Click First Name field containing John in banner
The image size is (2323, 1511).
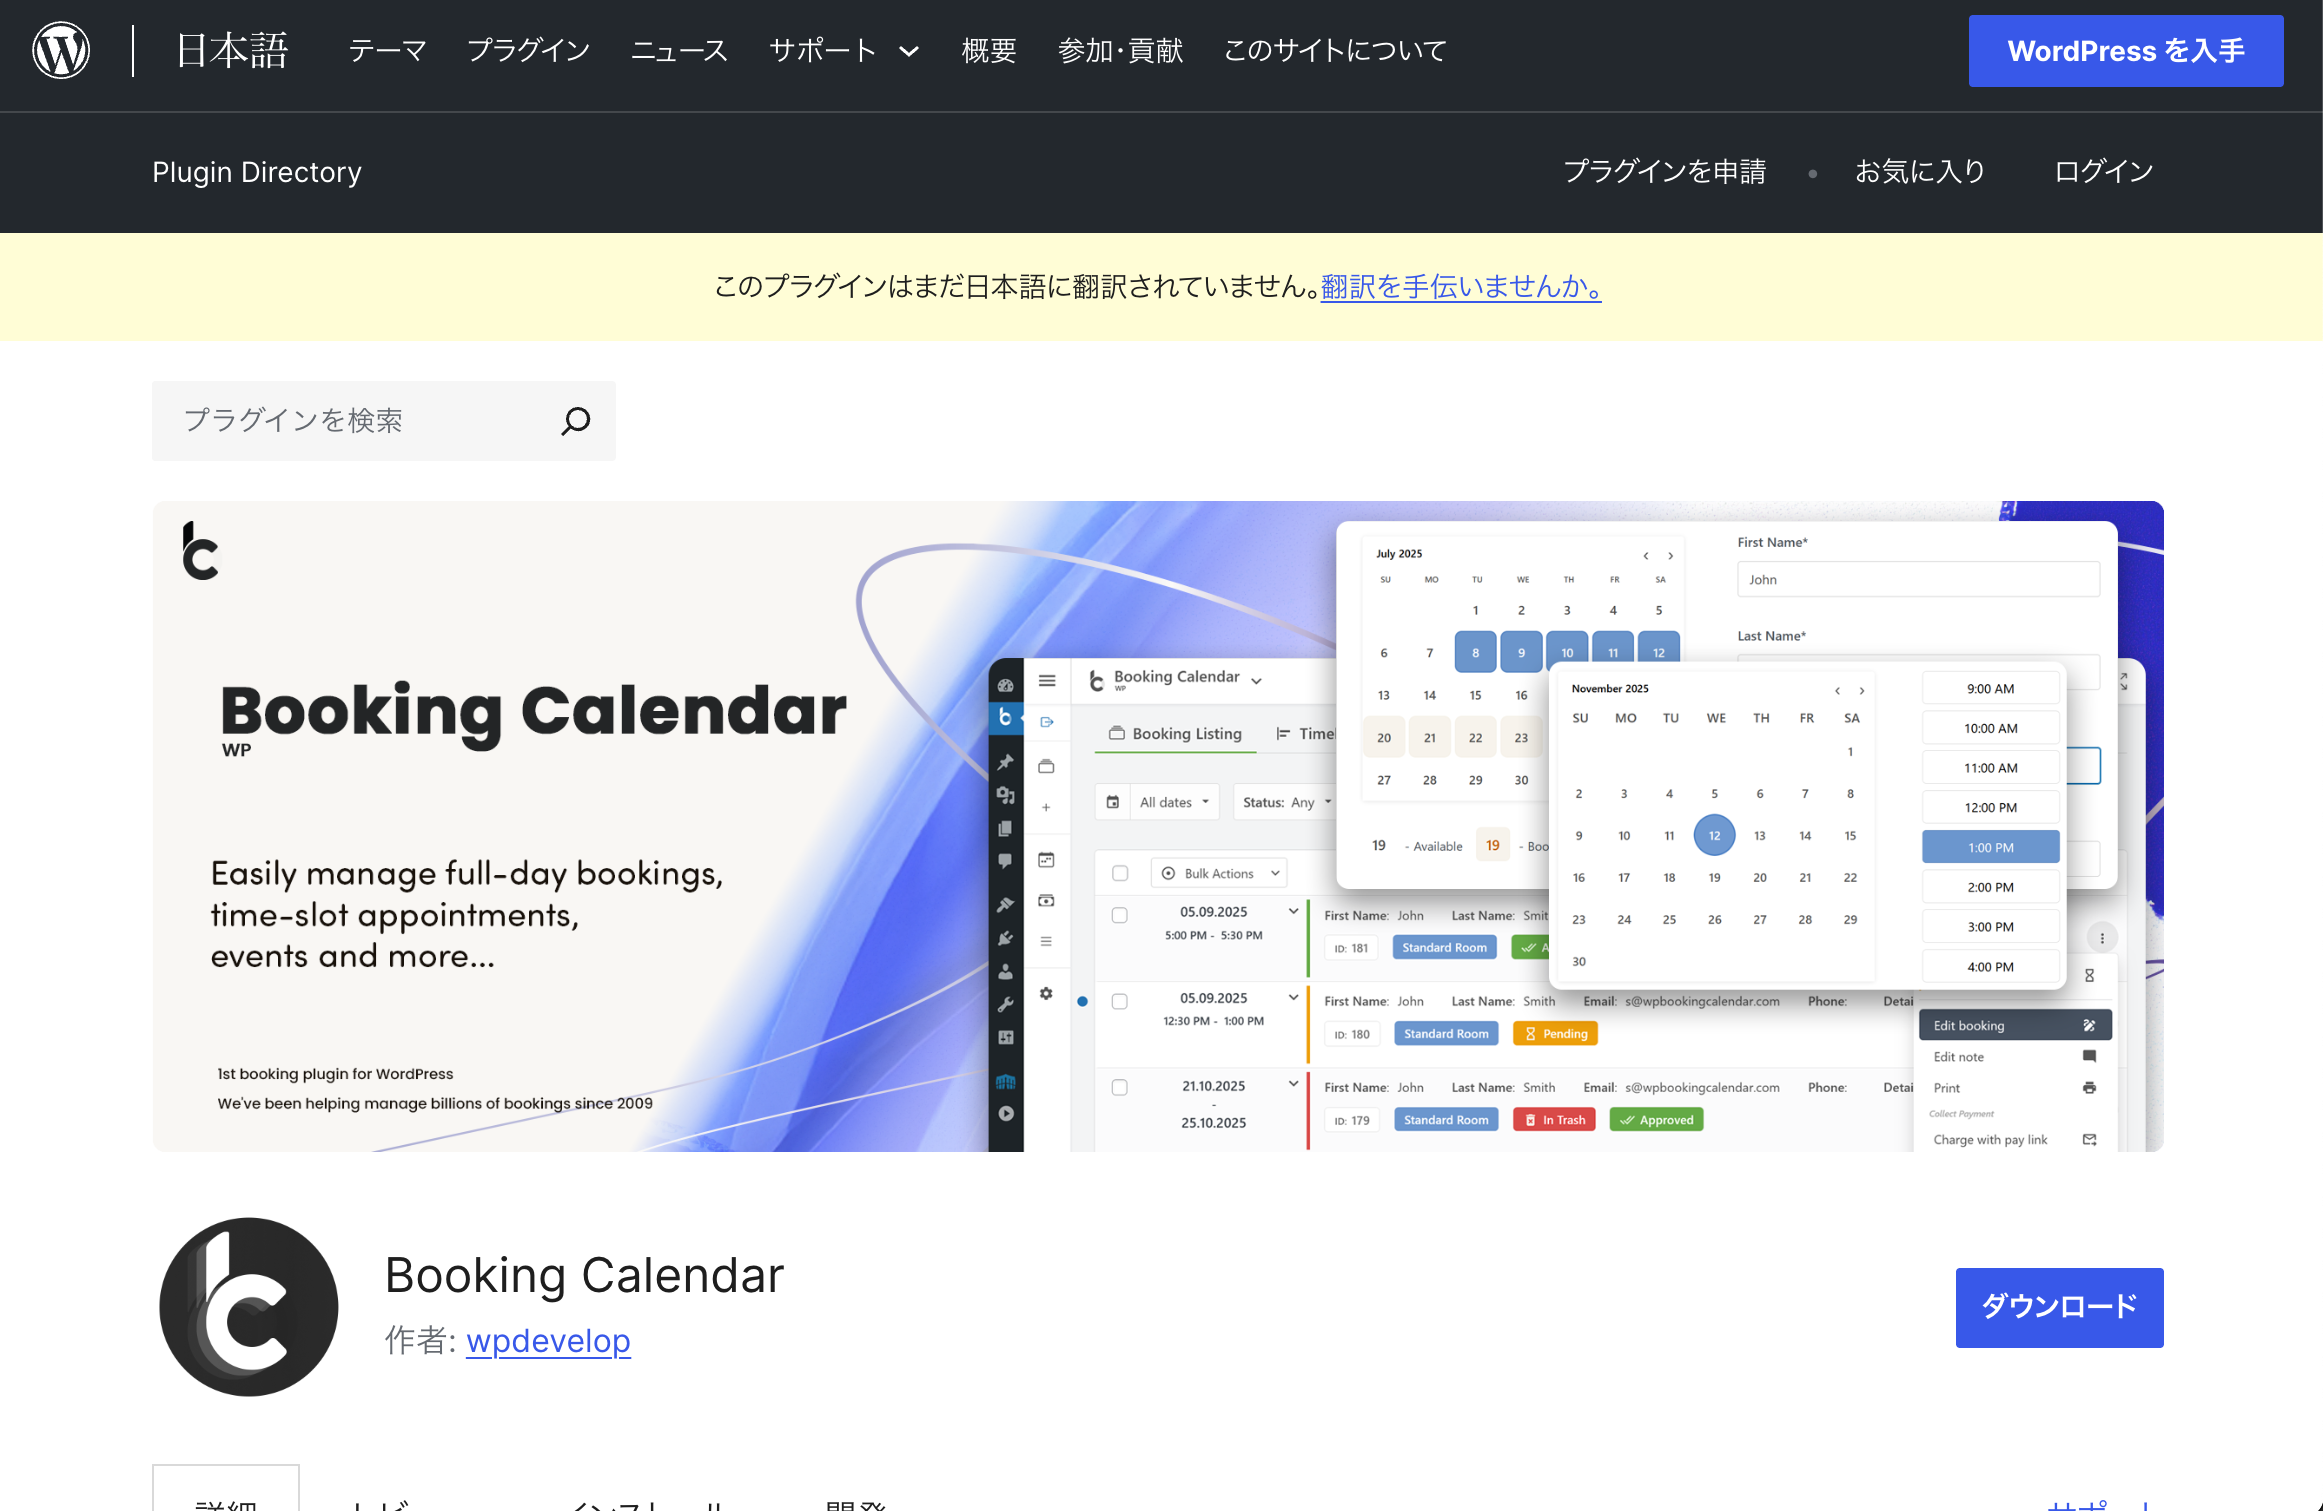click(1917, 579)
